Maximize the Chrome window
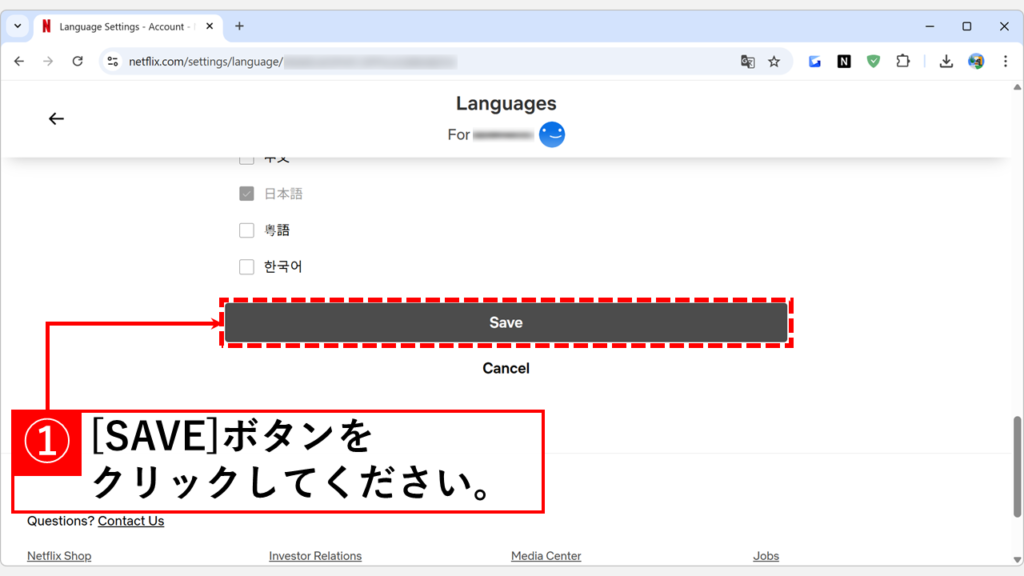The height and width of the screenshot is (576, 1024). pos(967,26)
